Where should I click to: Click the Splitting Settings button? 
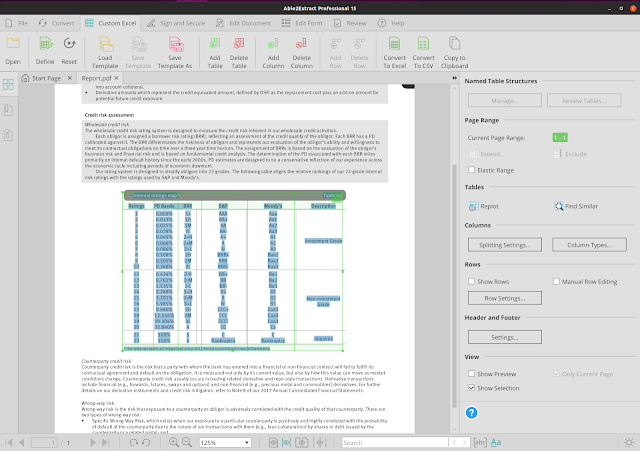pyautogui.click(x=505, y=245)
